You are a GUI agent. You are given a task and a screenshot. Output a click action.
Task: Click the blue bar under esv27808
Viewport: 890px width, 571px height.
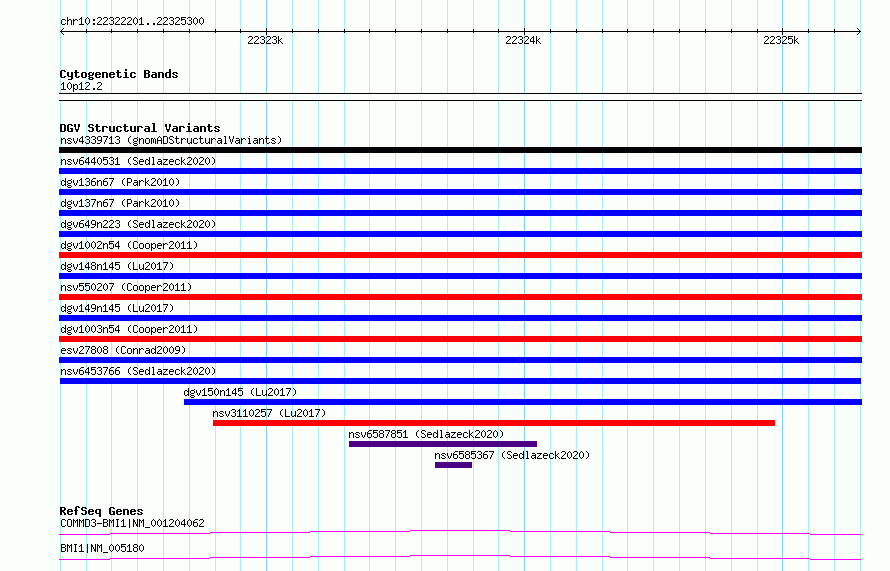tap(460, 360)
